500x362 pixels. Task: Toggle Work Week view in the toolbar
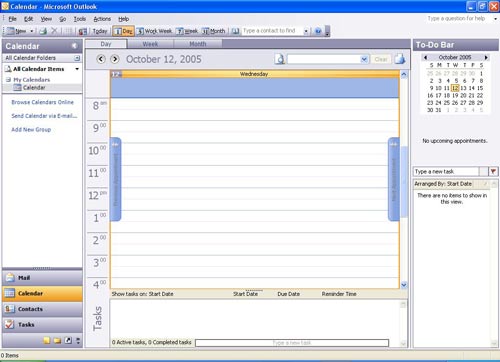pyautogui.click(x=154, y=31)
